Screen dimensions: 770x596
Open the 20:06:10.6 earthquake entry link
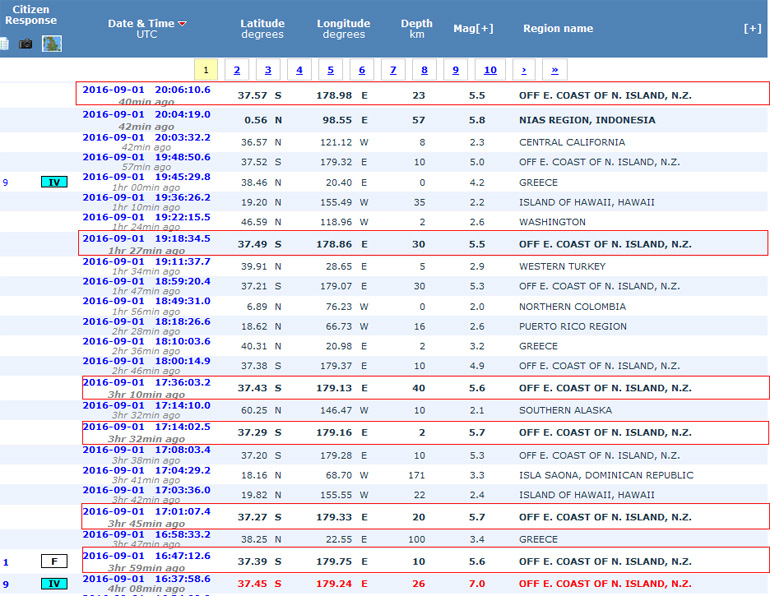(x=146, y=89)
